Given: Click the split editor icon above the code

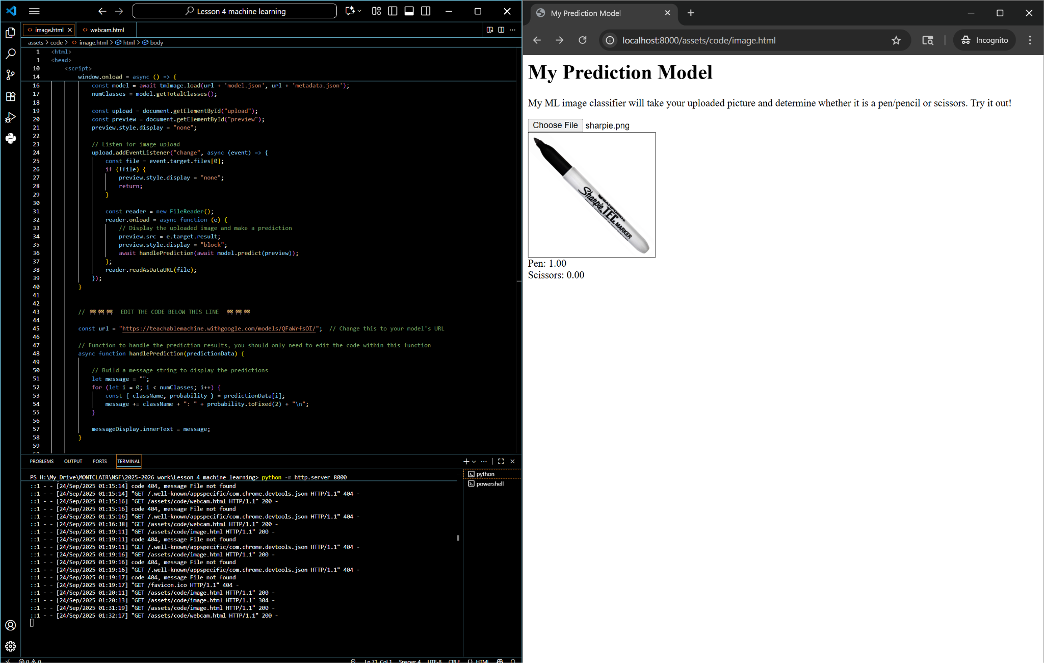Looking at the screenshot, I should click(501, 29).
